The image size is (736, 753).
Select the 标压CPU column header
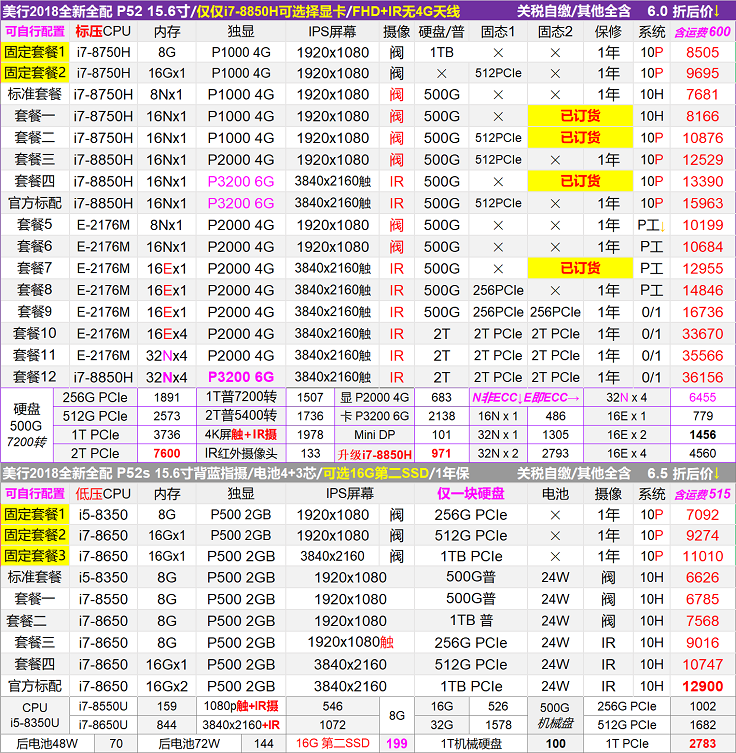pyautogui.click(x=103, y=30)
